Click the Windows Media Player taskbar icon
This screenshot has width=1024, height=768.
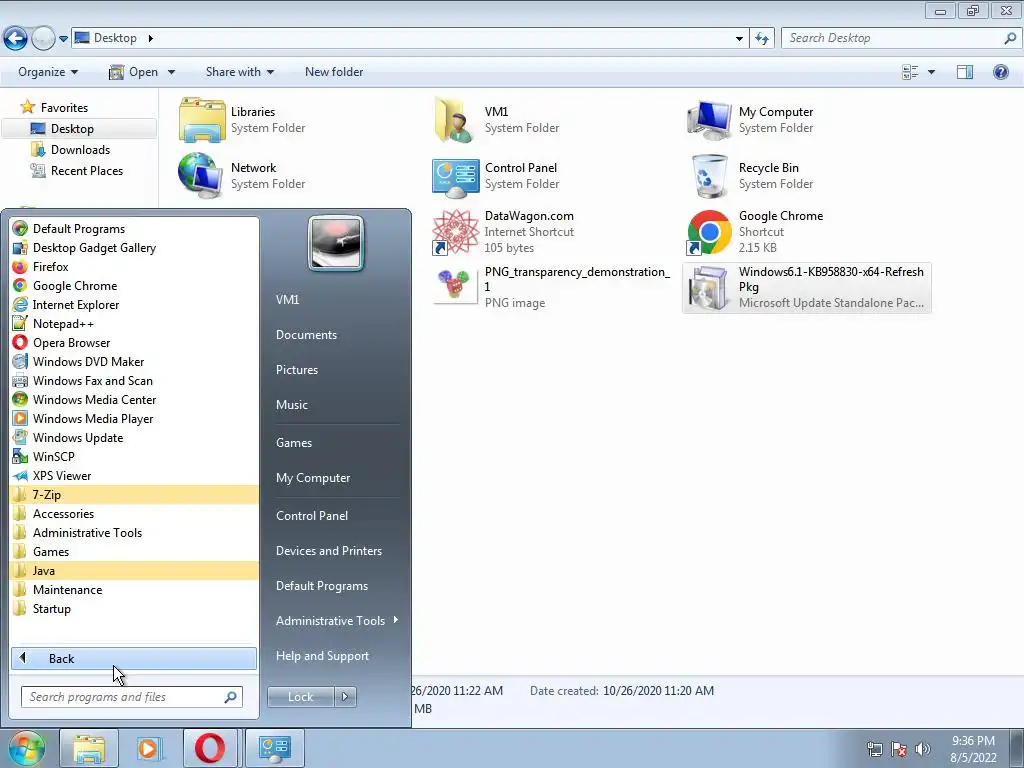pyautogui.click(x=149, y=748)
